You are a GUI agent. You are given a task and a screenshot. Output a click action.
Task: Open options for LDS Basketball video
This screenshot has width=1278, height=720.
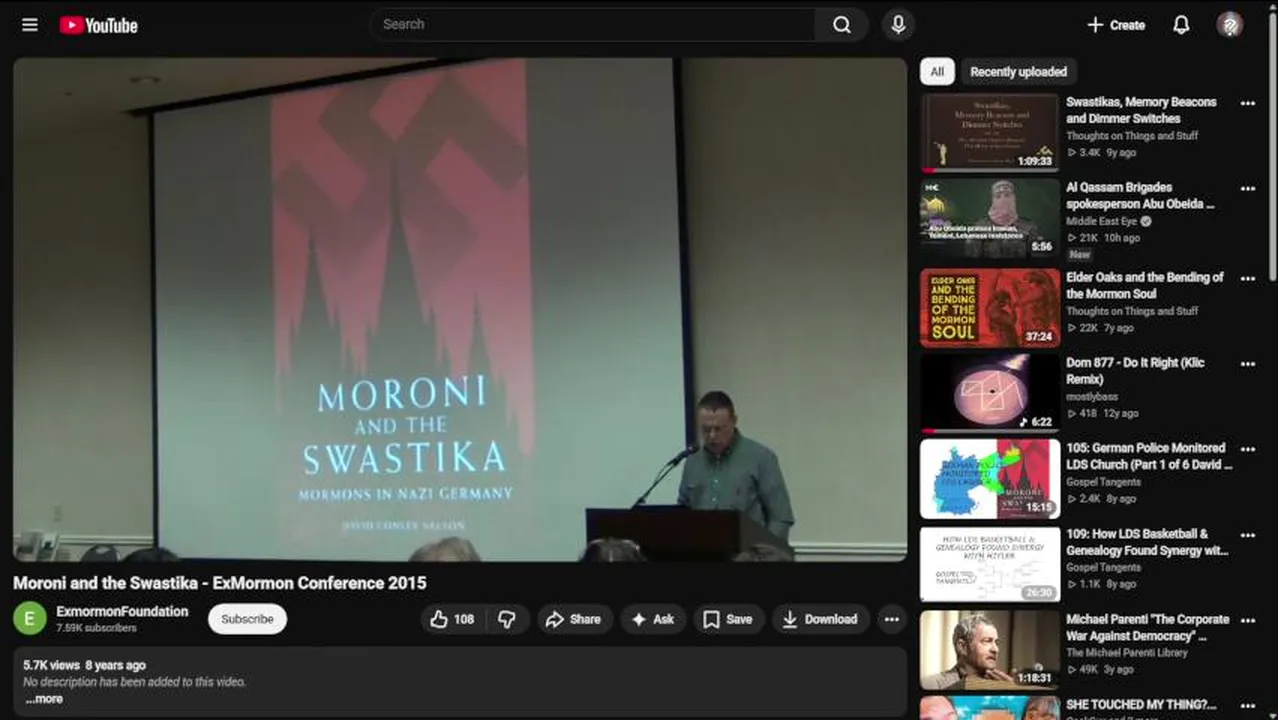coord(1247,535)
